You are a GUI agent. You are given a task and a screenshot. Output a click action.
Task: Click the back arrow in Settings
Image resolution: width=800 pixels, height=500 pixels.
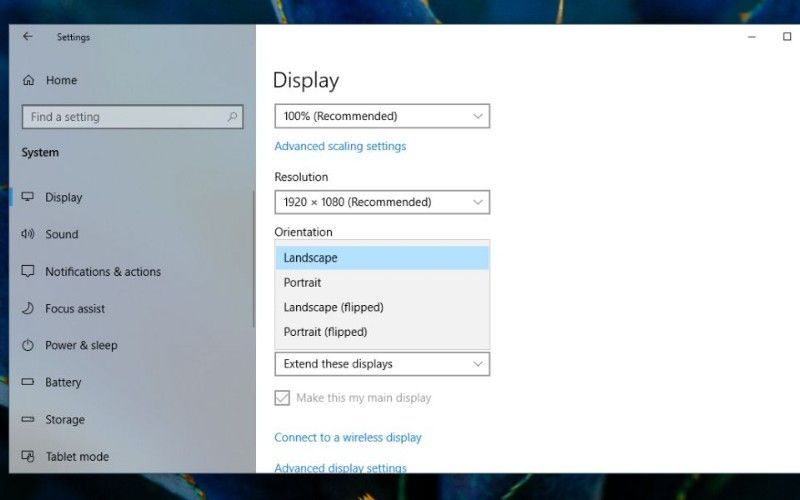click(27, 37)
